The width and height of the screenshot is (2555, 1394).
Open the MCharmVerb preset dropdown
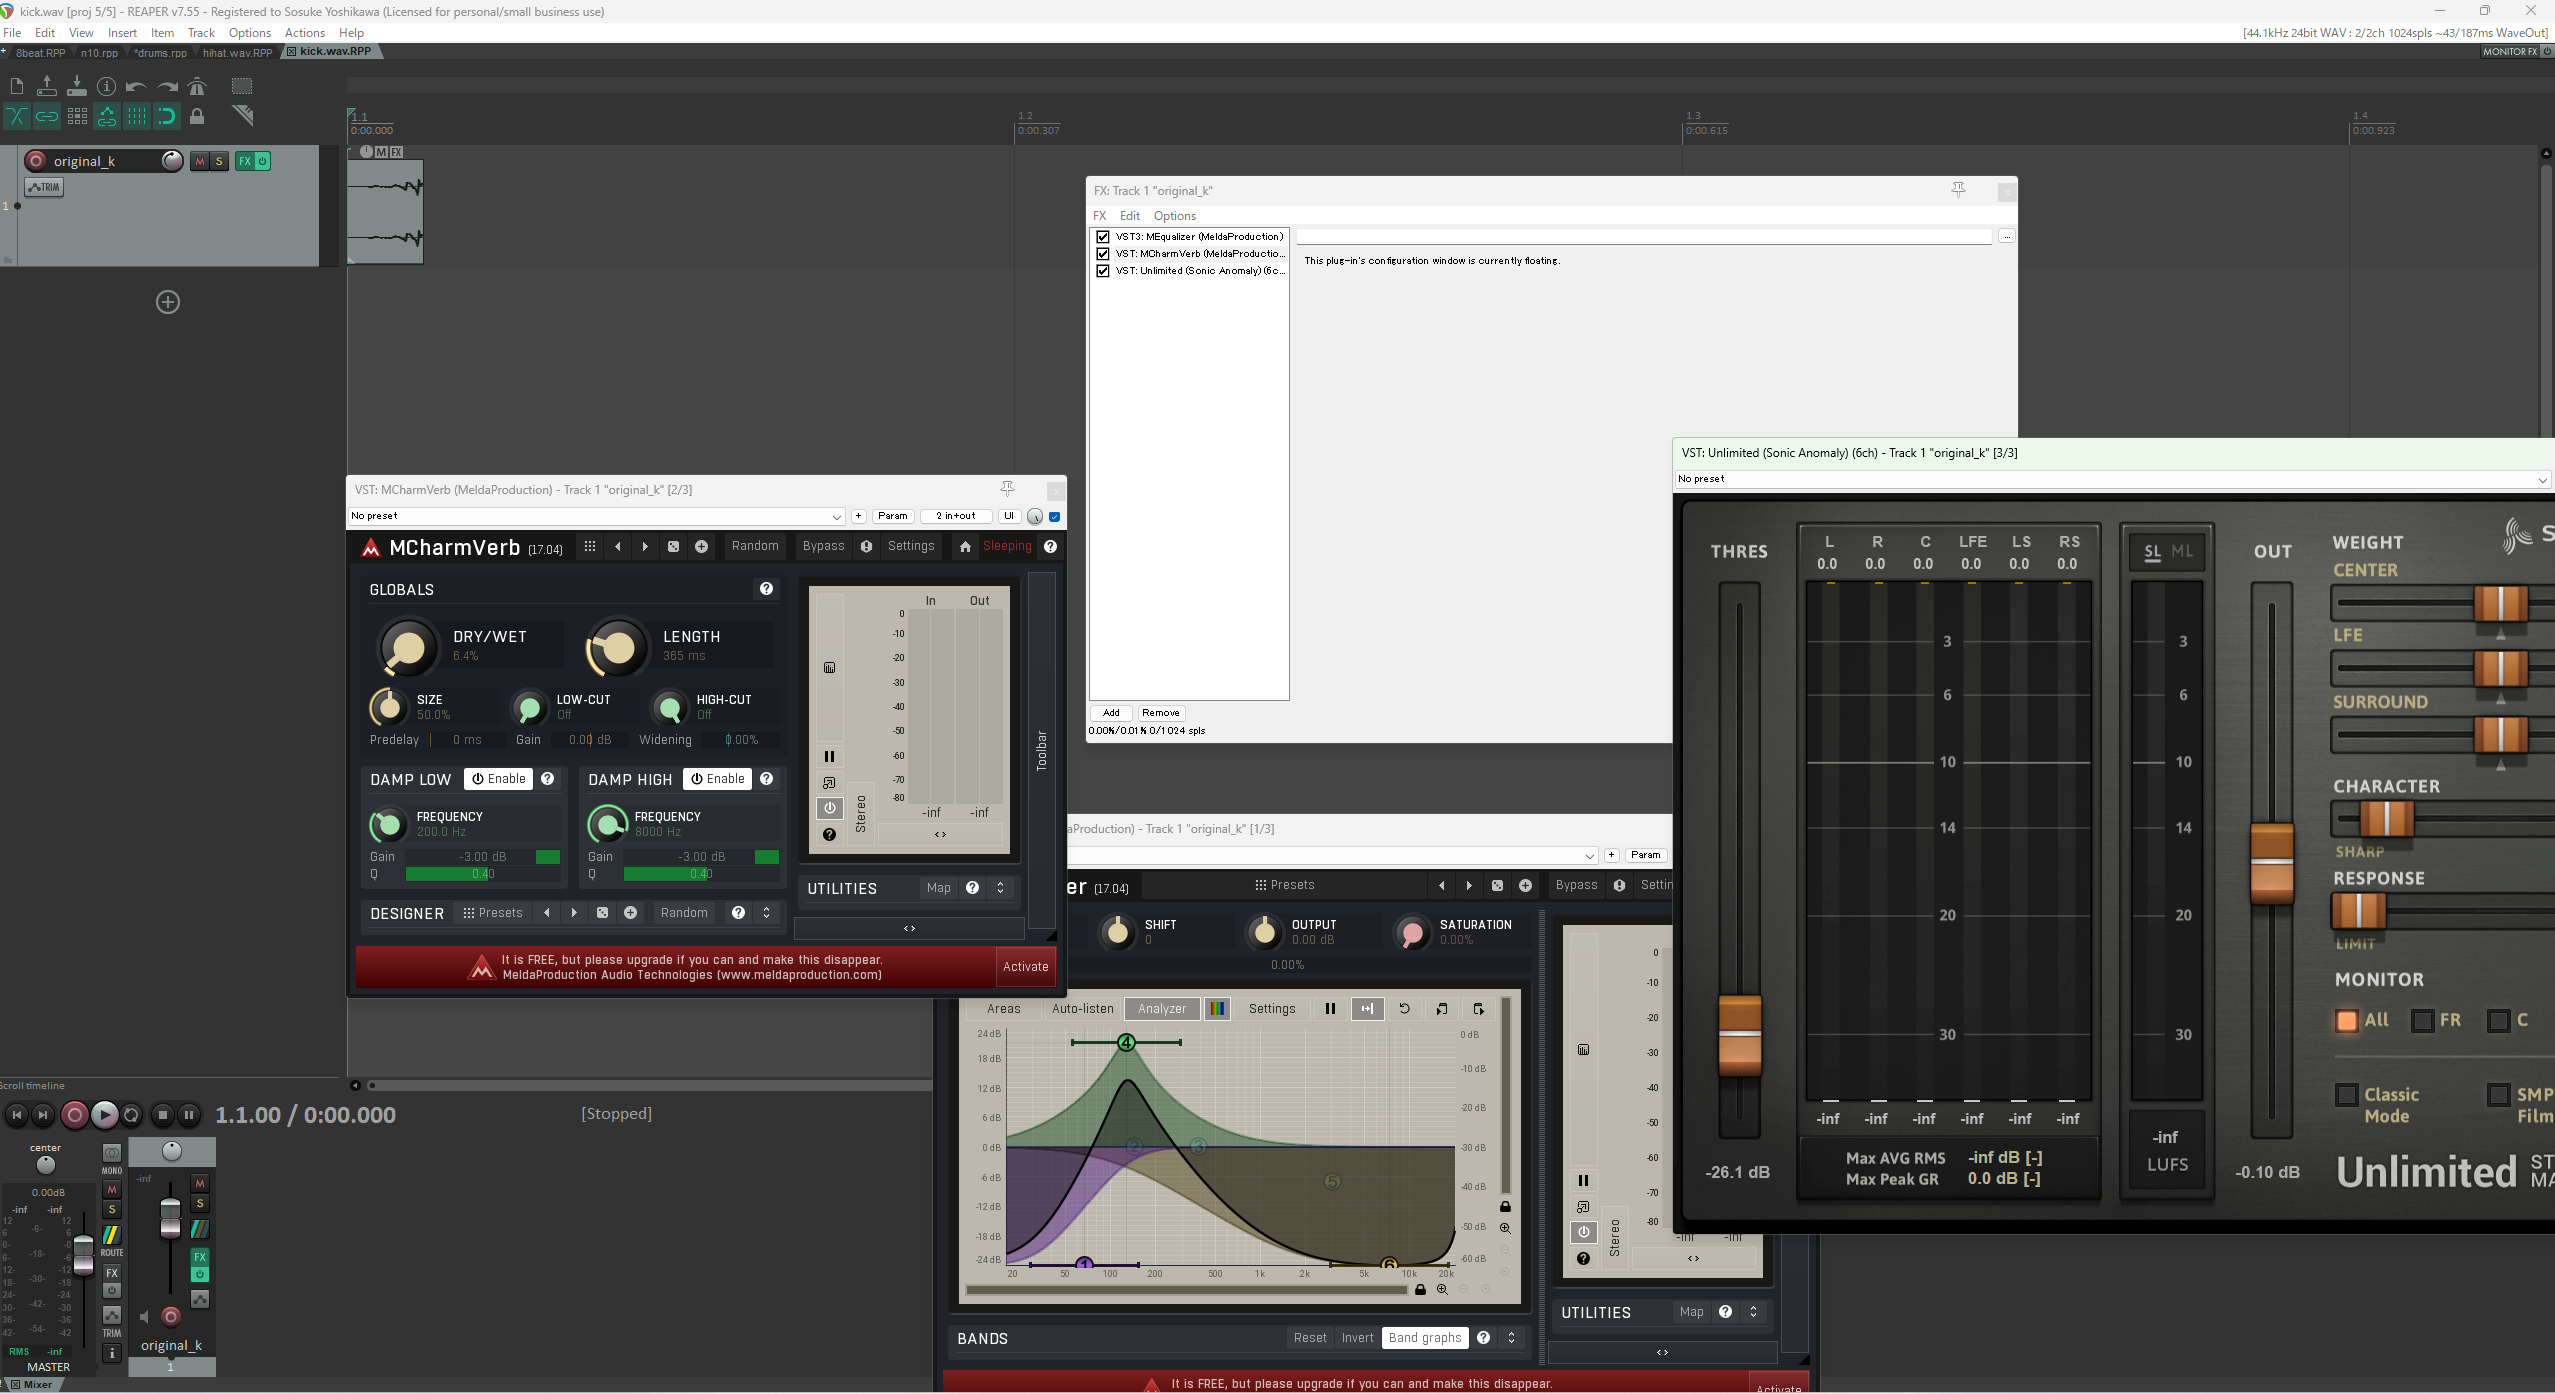click(x=836, y=517)
